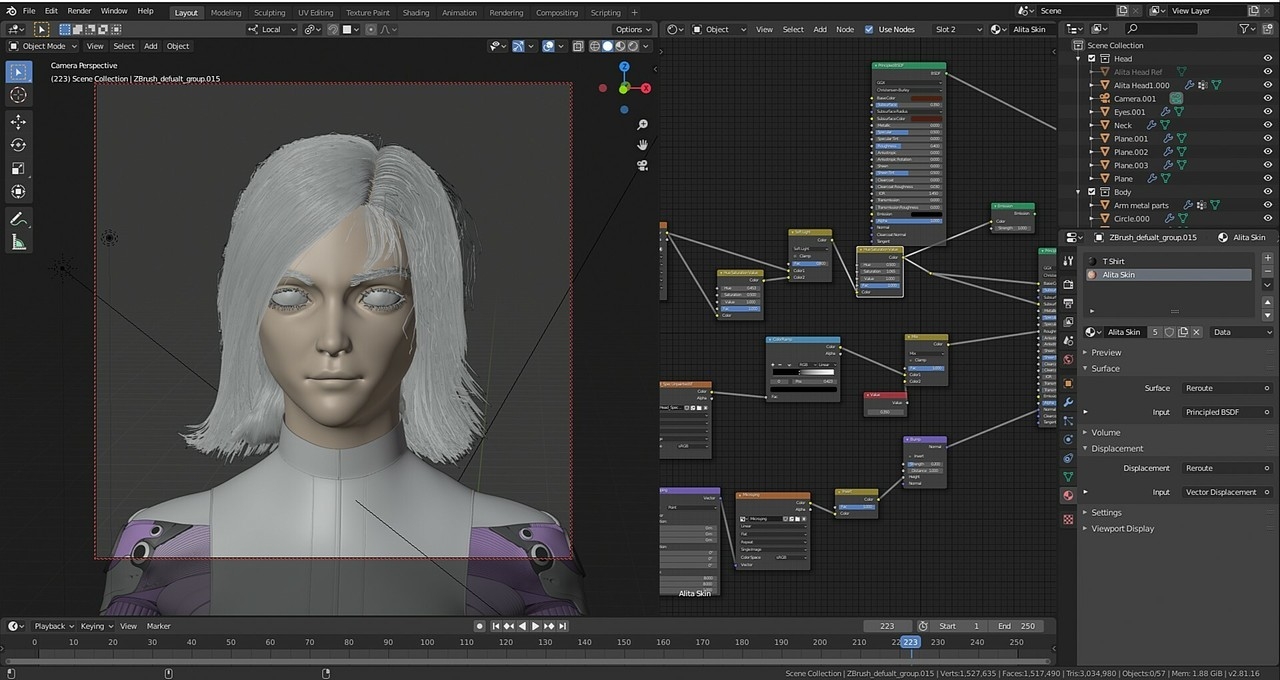
Task: Switch to the Shading workspace tab
Action: click(415, 12)
